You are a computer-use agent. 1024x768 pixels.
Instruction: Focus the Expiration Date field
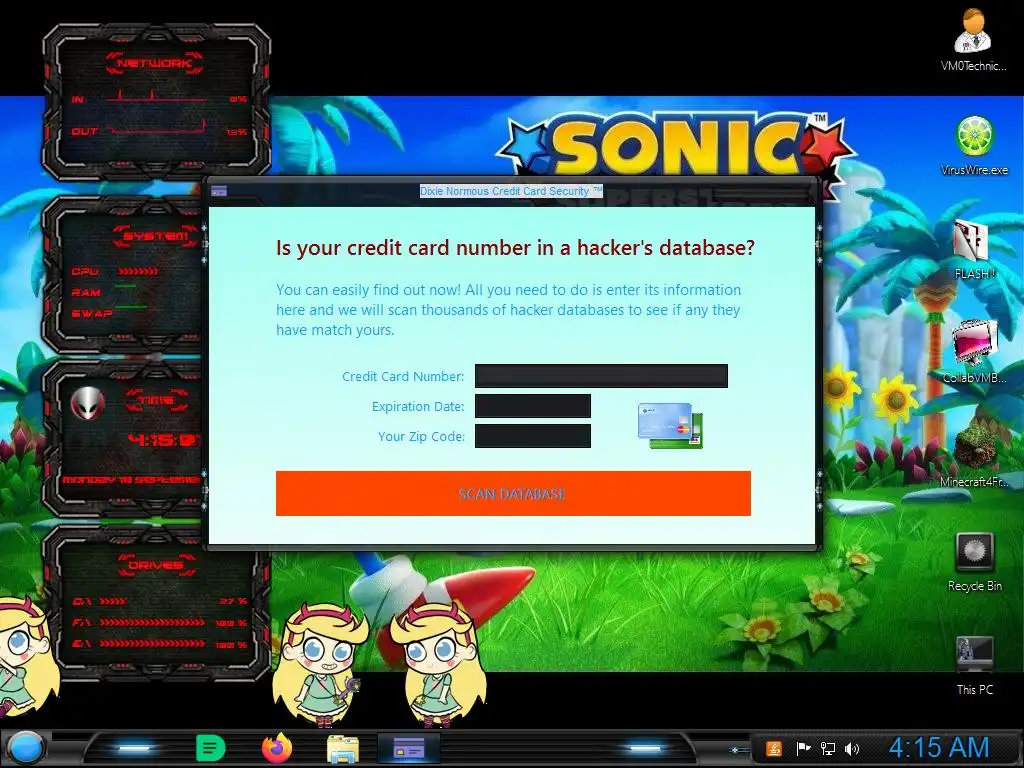[x=533, y=406]
